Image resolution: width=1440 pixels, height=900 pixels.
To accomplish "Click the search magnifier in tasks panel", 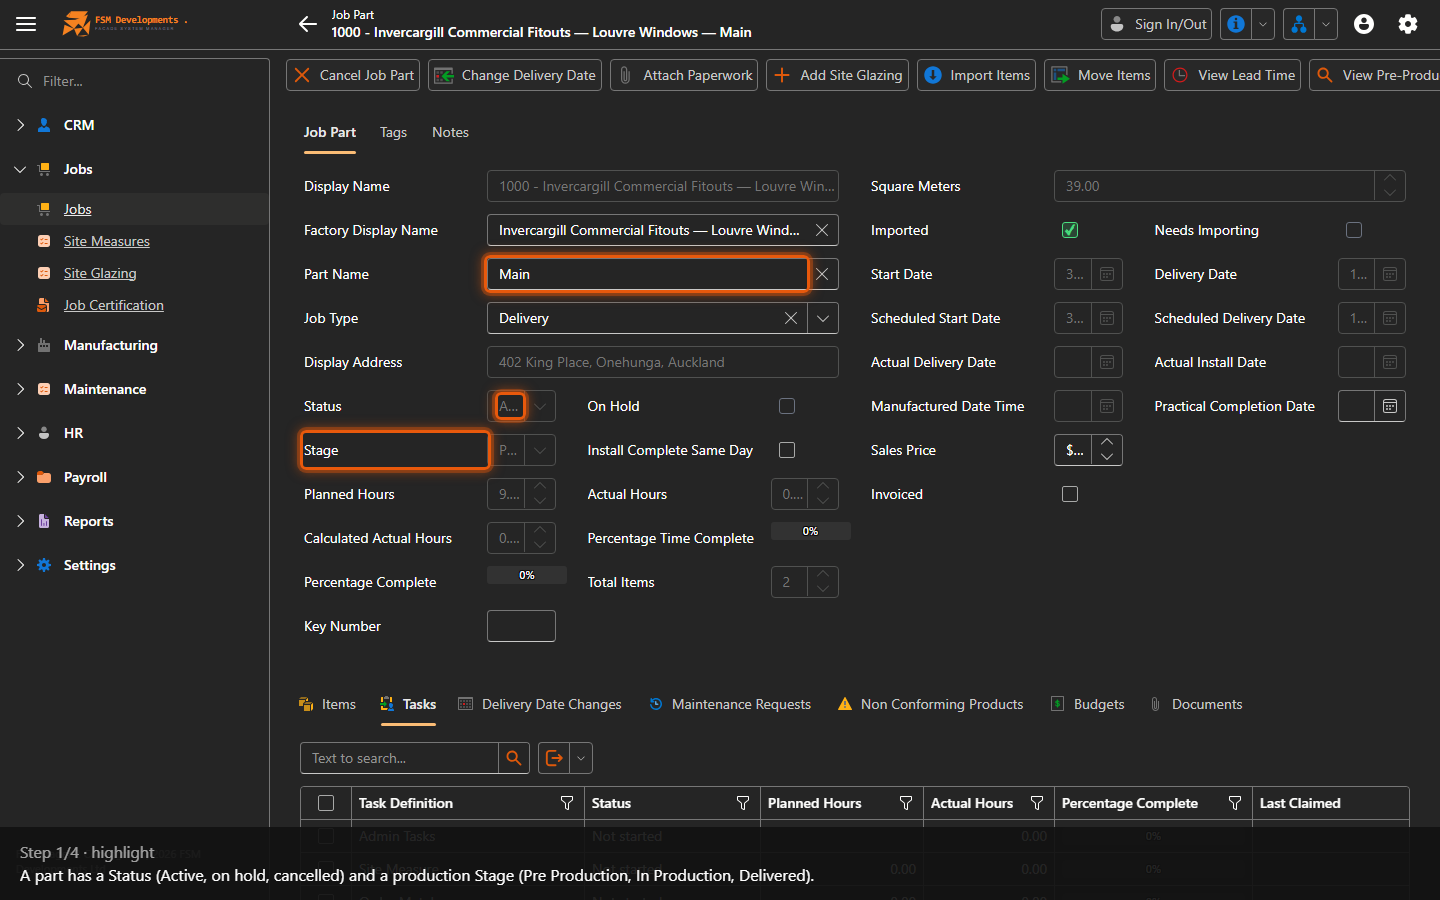I will (514, 758).
